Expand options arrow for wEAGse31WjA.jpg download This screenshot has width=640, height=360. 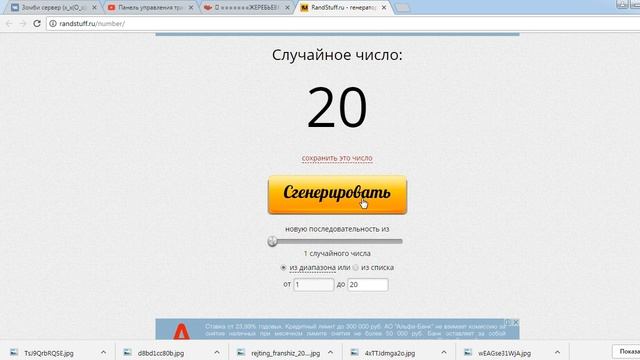click(557, 352)
